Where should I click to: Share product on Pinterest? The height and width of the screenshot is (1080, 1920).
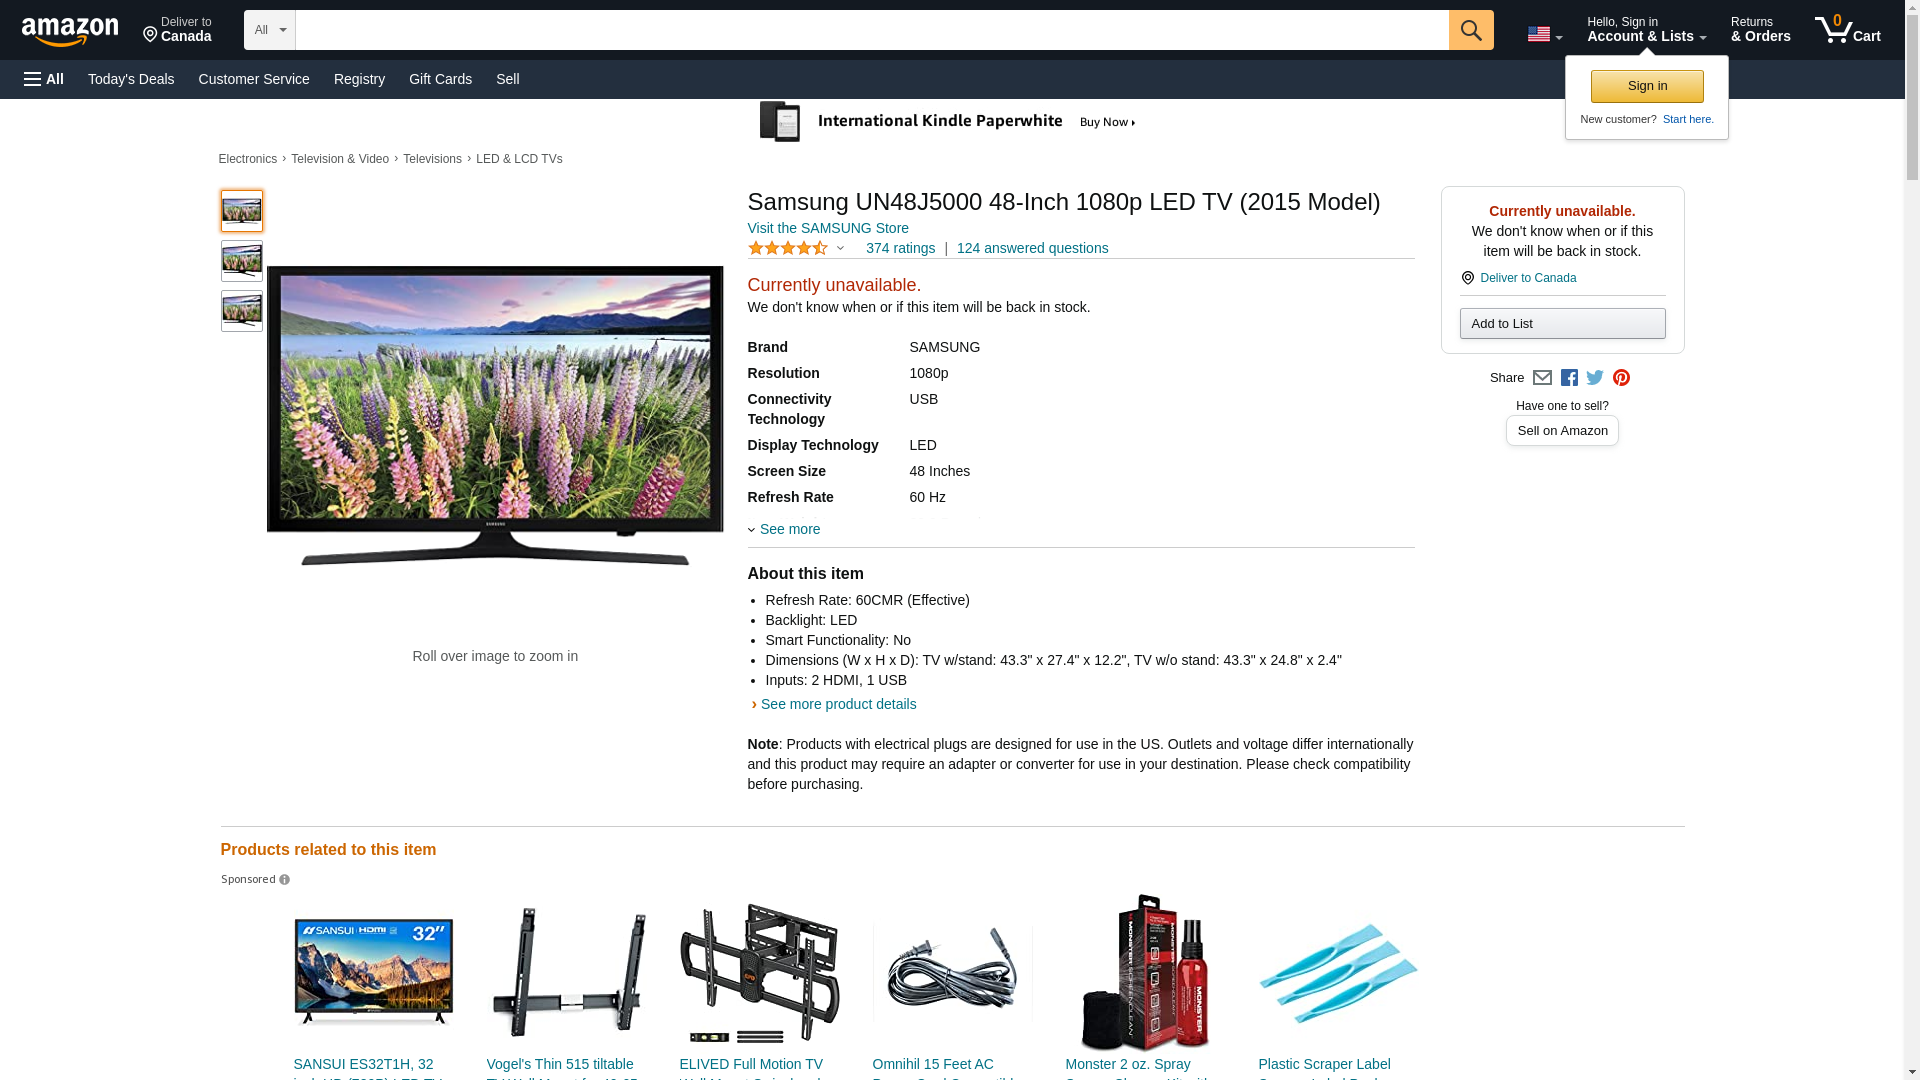[x=1621, y=378]
